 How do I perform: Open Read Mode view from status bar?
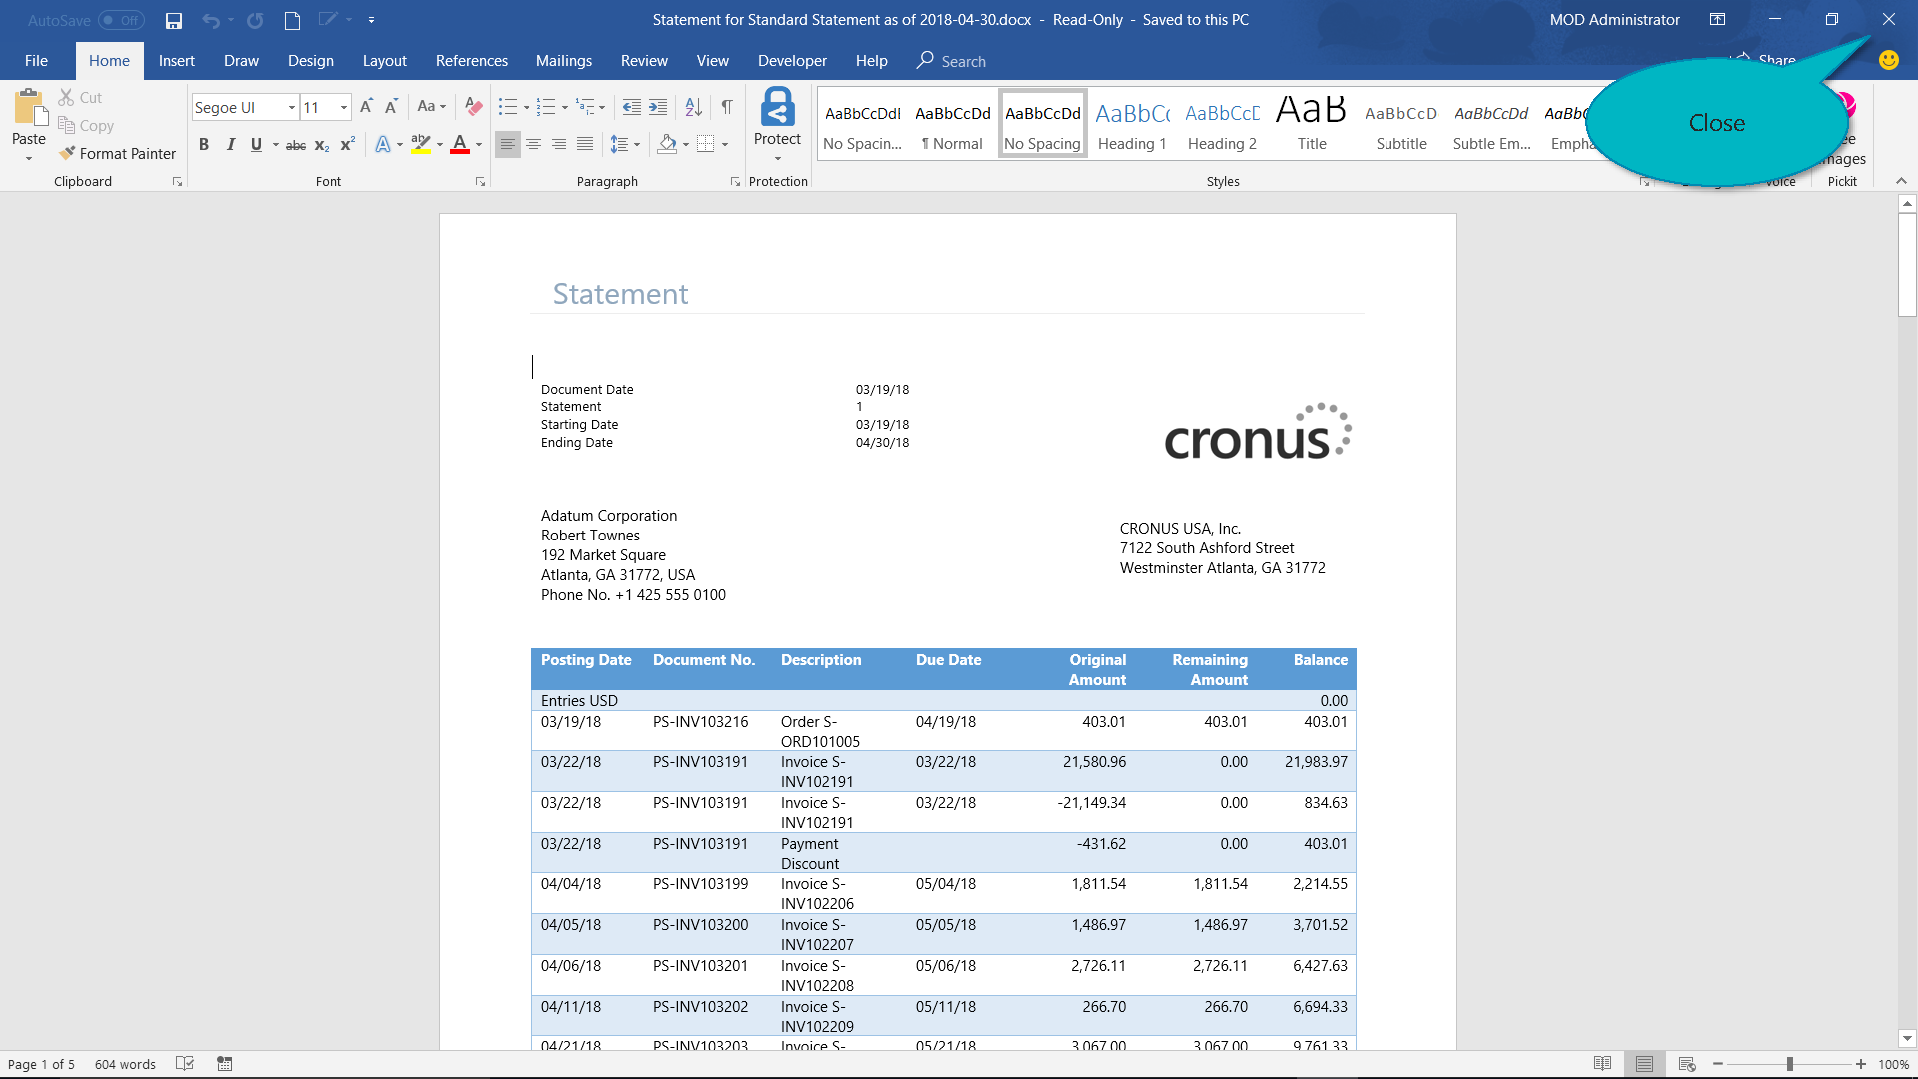(1602, 1064)
